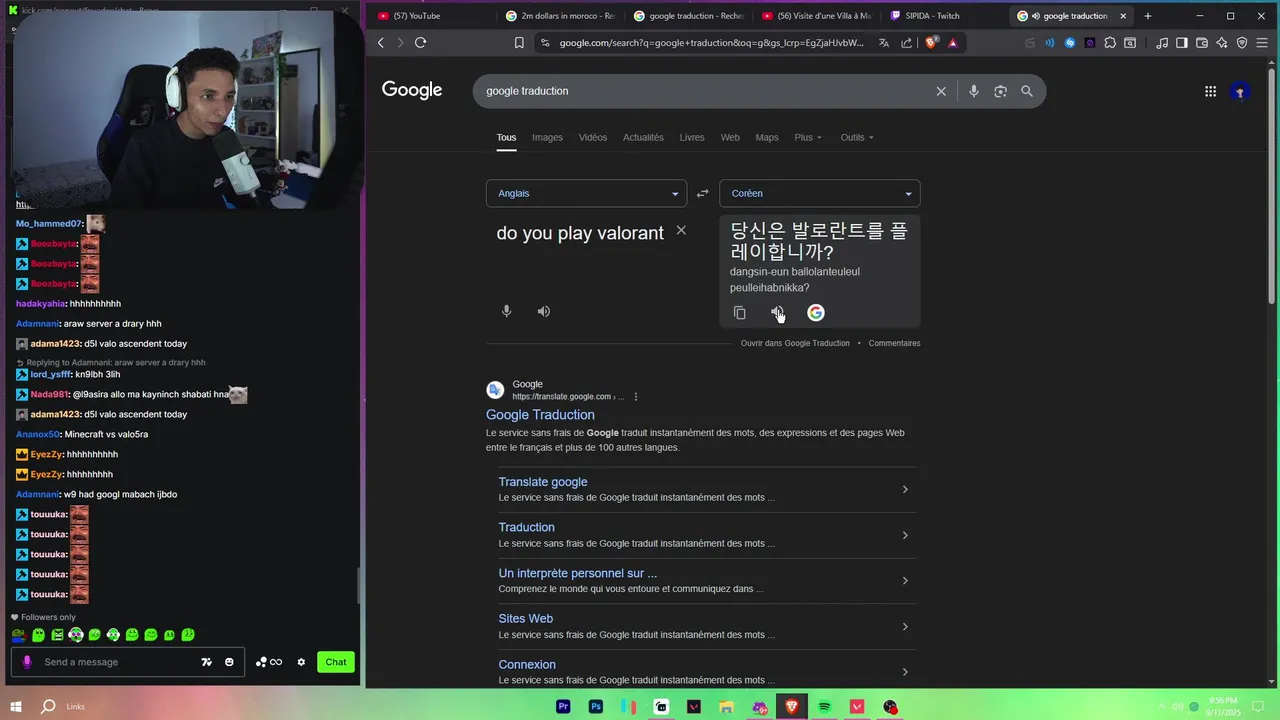Open File Explorer from taskbar
This screenshot has height=720, width=1280.
(x=727, y=707)
